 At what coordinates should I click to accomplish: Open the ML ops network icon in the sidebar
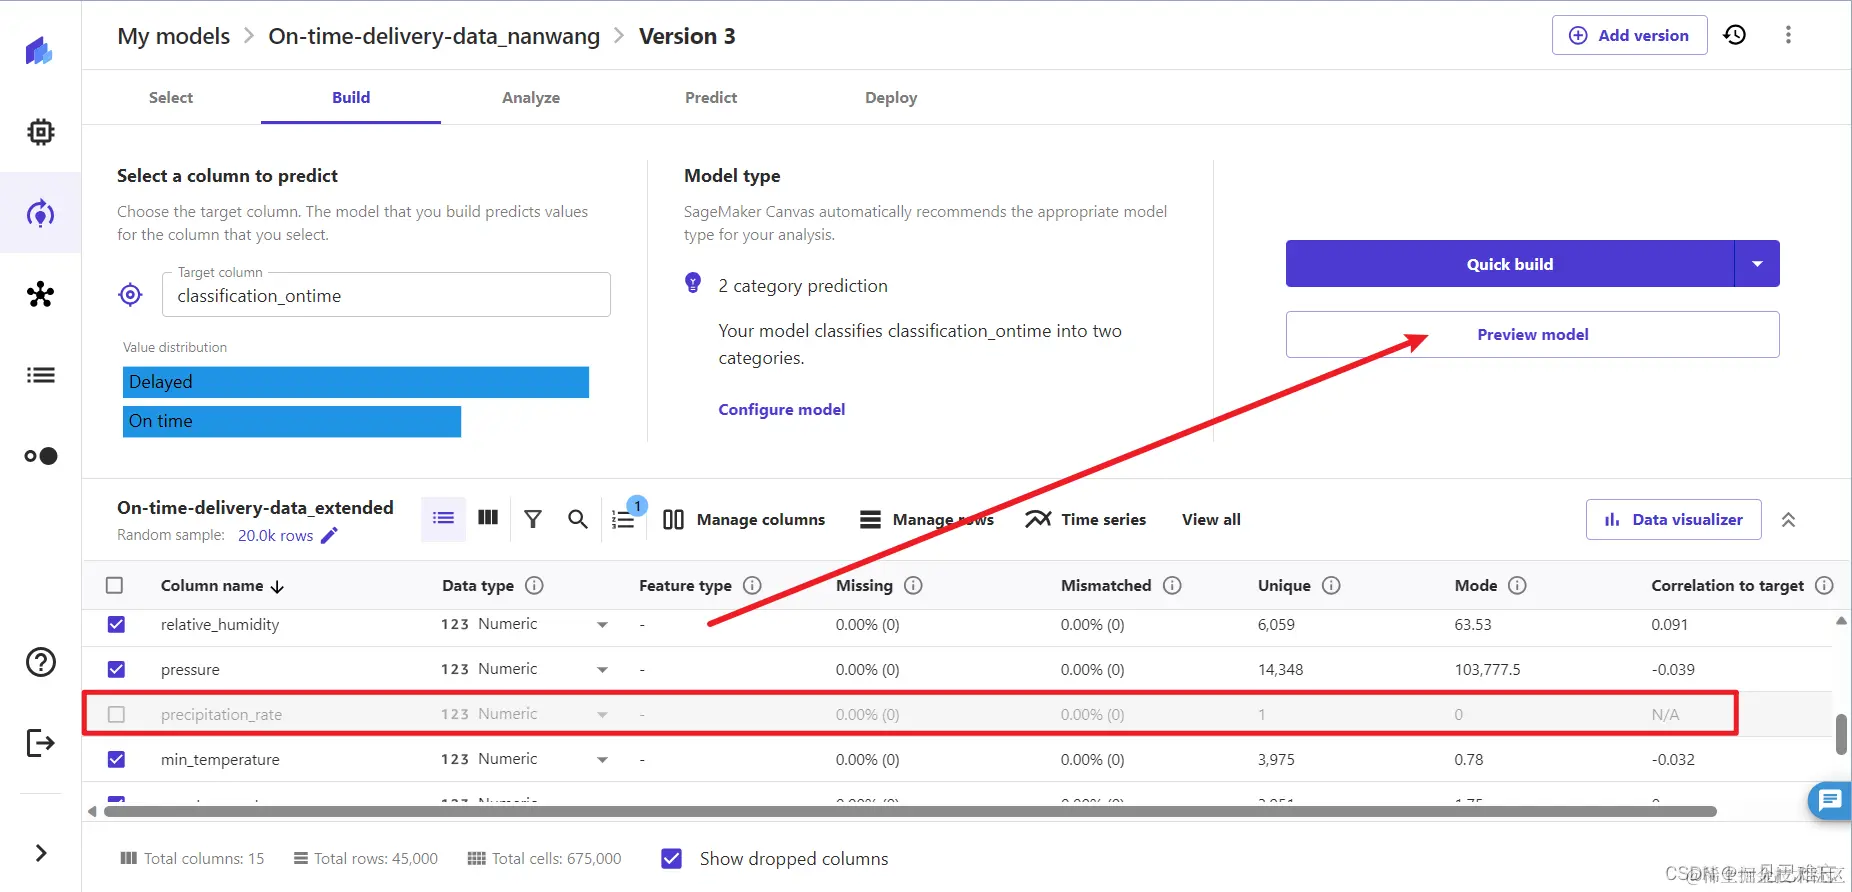point(40,294)
